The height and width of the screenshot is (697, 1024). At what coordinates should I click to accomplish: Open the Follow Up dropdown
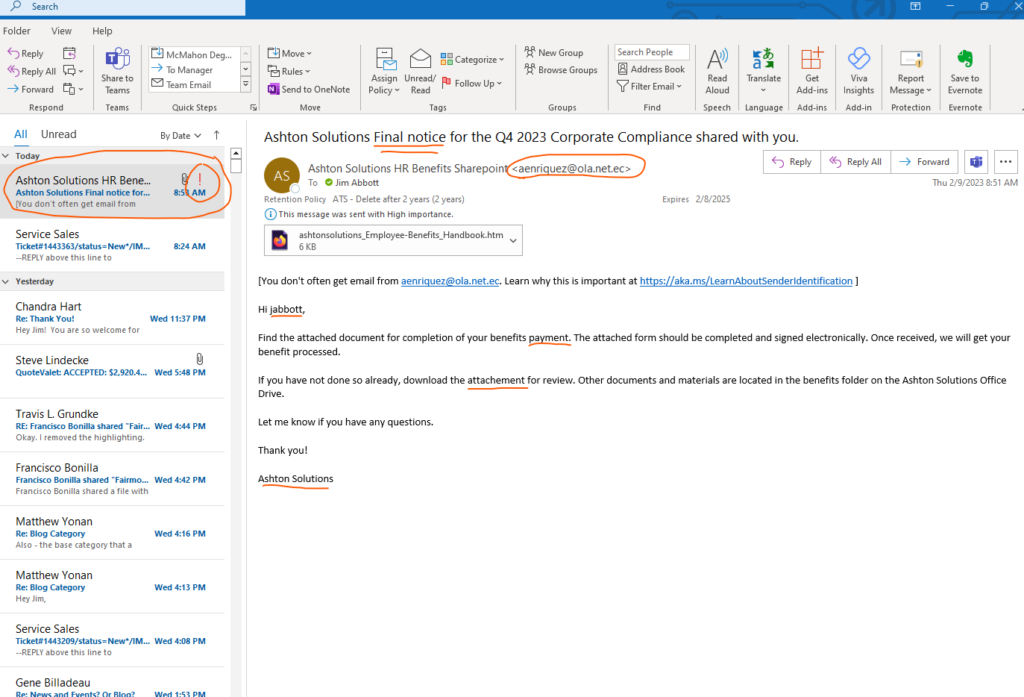click(x=472, y=83)
